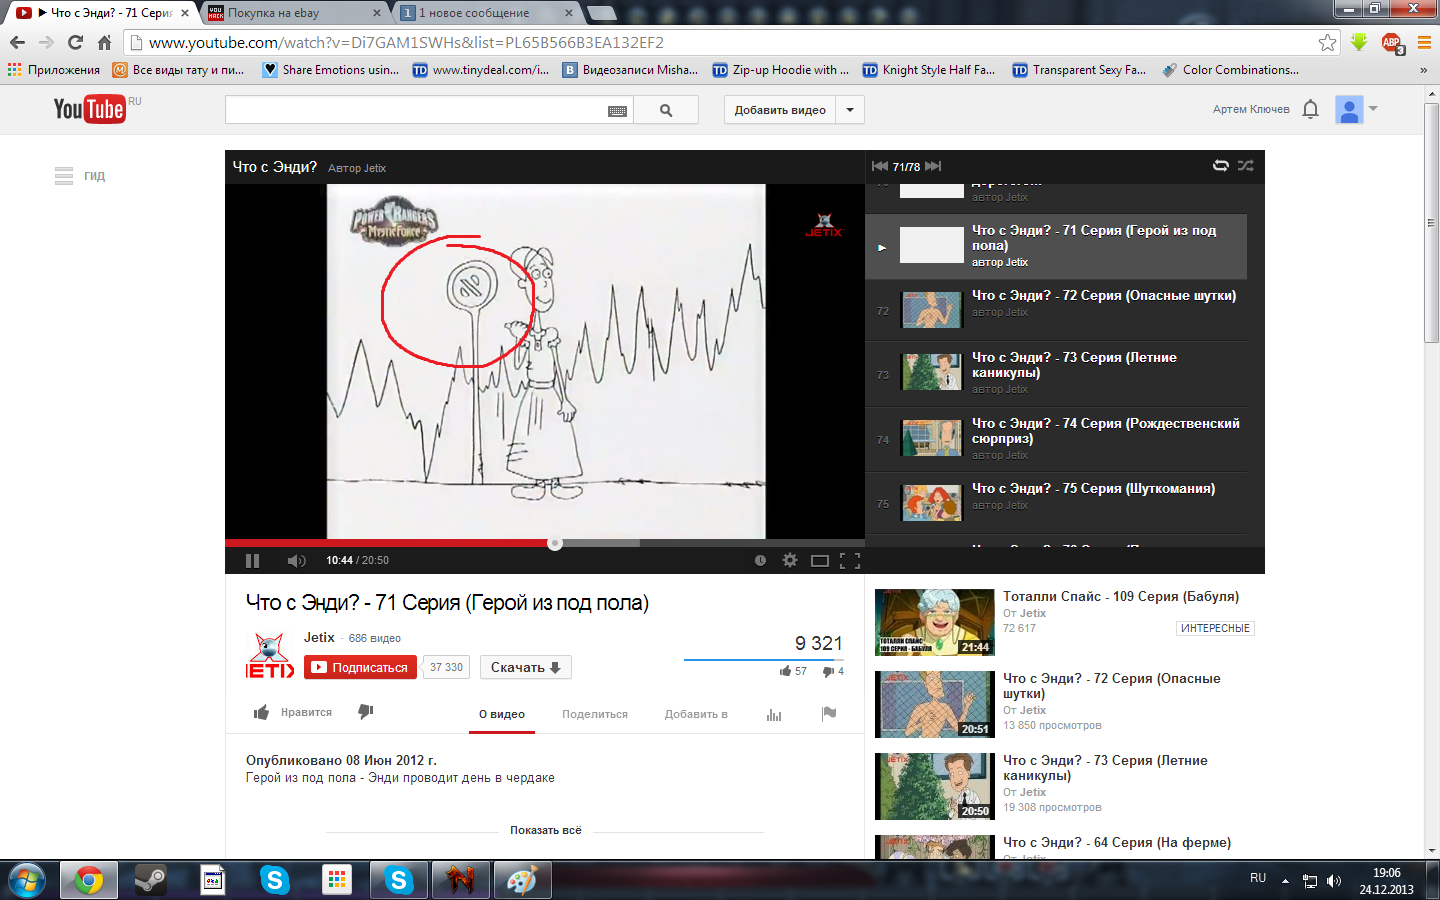Expand description with Показать всё
Viewport: 1440px width, 900px height.
(x=546, y=830)
